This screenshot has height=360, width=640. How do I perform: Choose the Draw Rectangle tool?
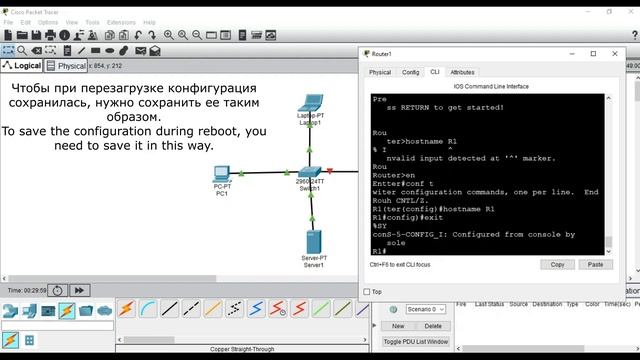coord(96,51)
